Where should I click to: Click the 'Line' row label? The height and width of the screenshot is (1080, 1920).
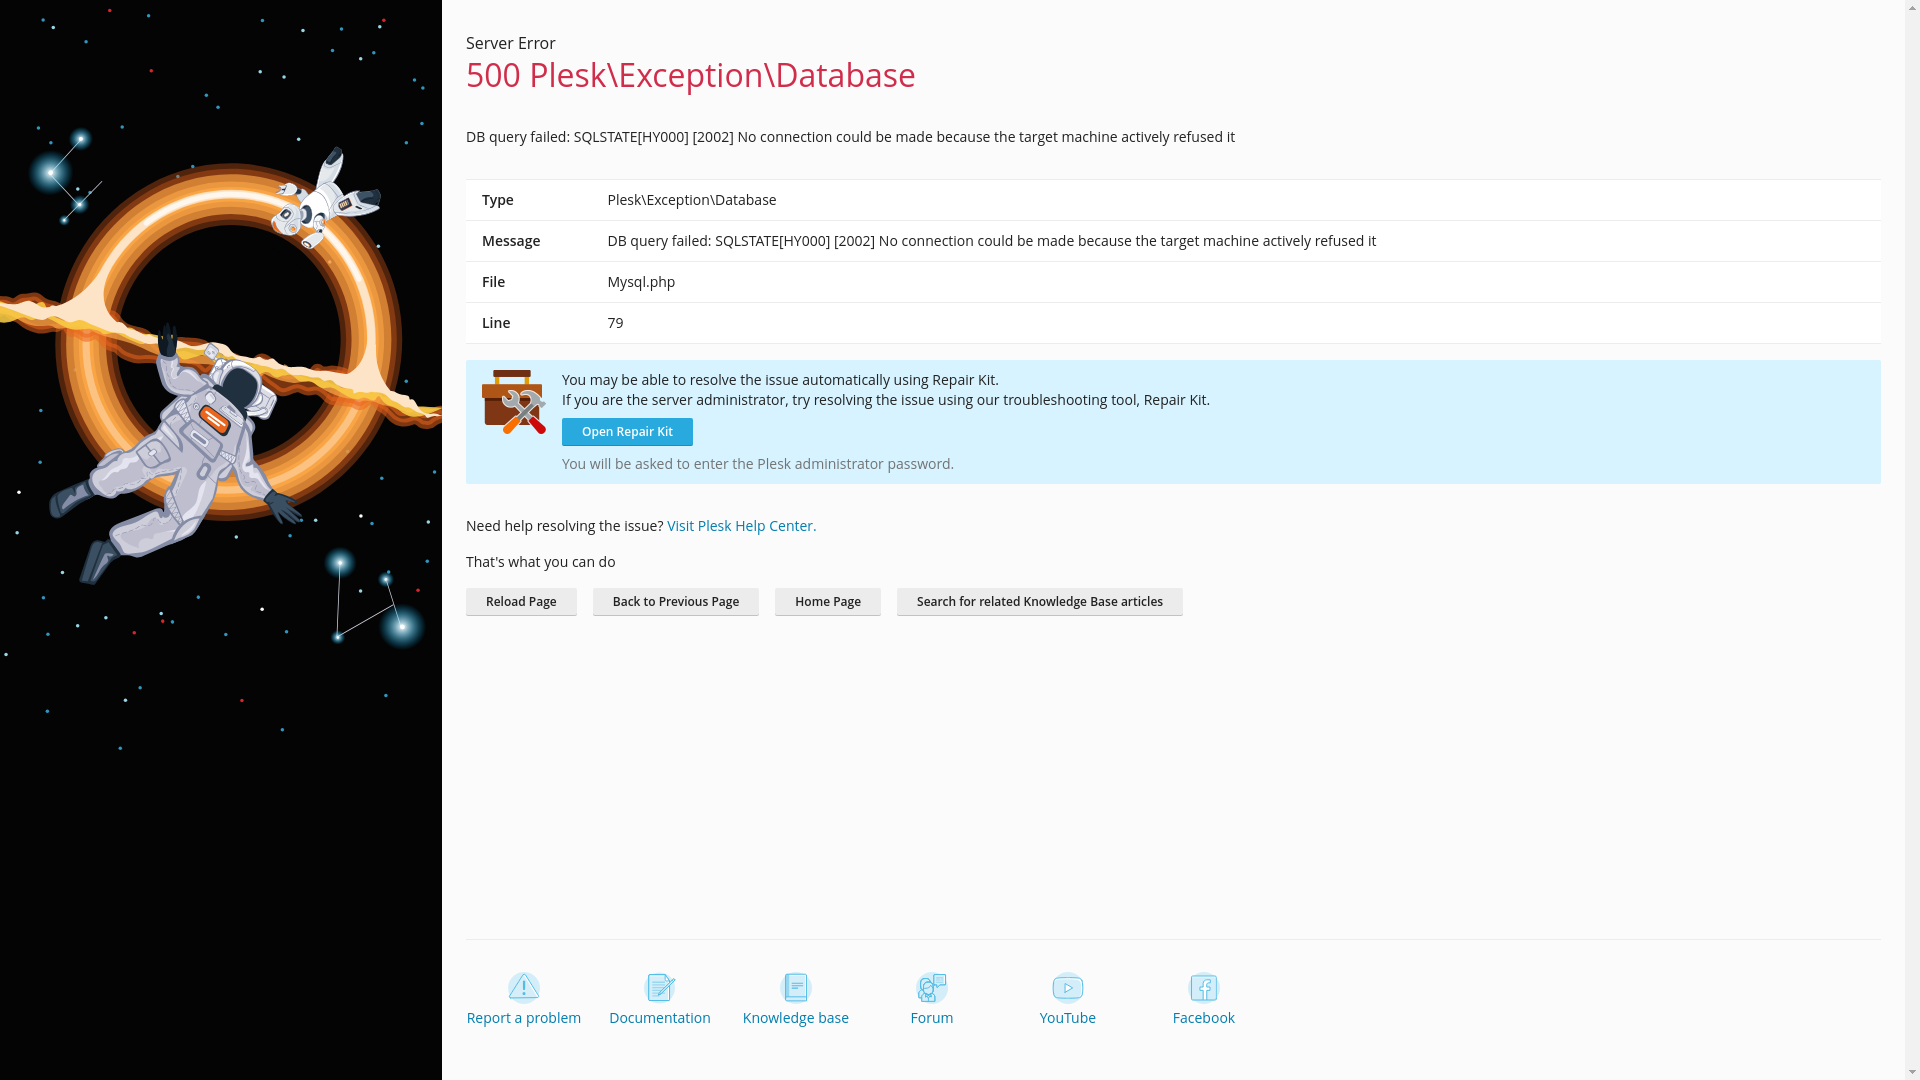coord(496,323)
